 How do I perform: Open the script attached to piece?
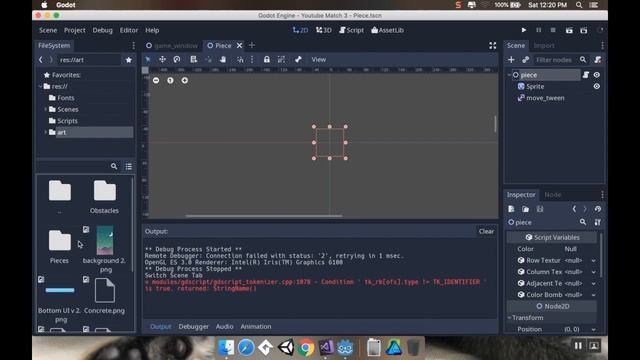(586, 75)
